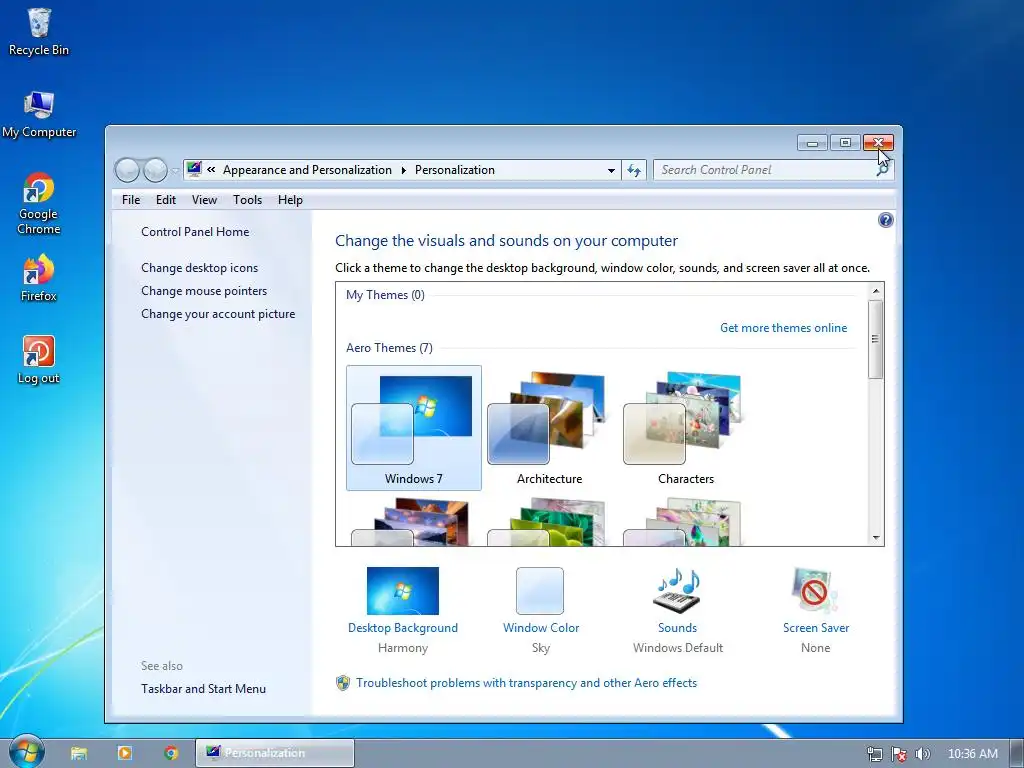Open Change desktop icons
The height and width of the screenshot is (768, 1024).
point(199,268)
